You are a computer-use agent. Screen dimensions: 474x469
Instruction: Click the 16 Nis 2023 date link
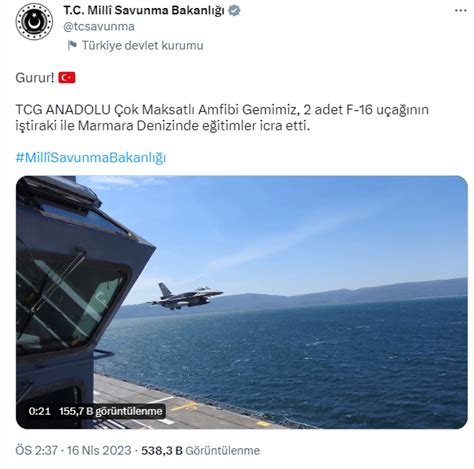pos(99,450)
